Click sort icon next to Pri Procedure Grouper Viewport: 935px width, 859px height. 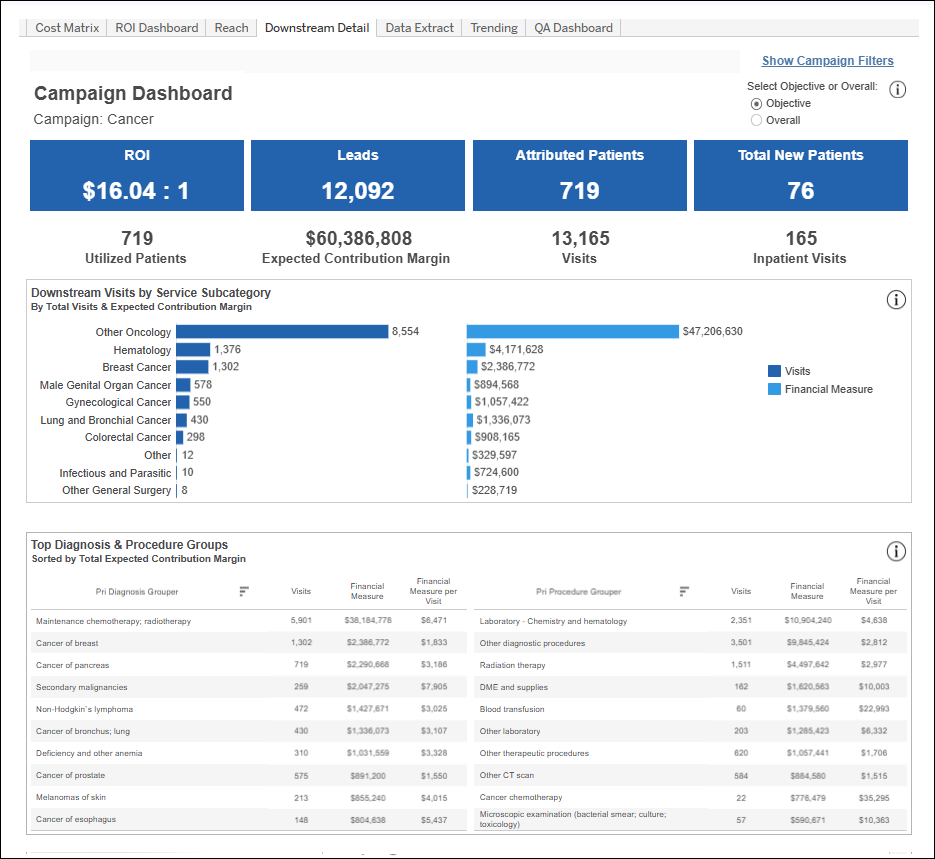[x=684, y=591]
